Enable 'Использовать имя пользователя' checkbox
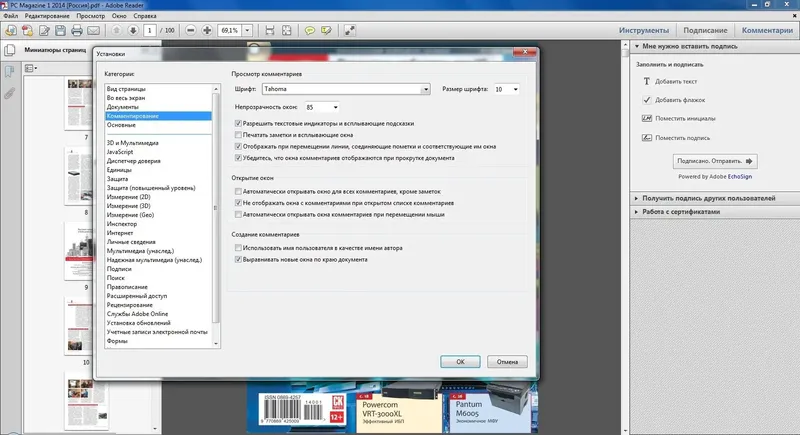This screenshot has height=435, width=800. [x=238, y=248]
